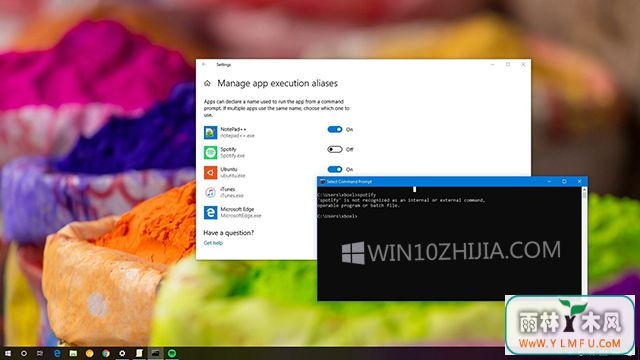Click the Ubuntu app icon
This screenshot has width=640, height=360.
(211, 172)
